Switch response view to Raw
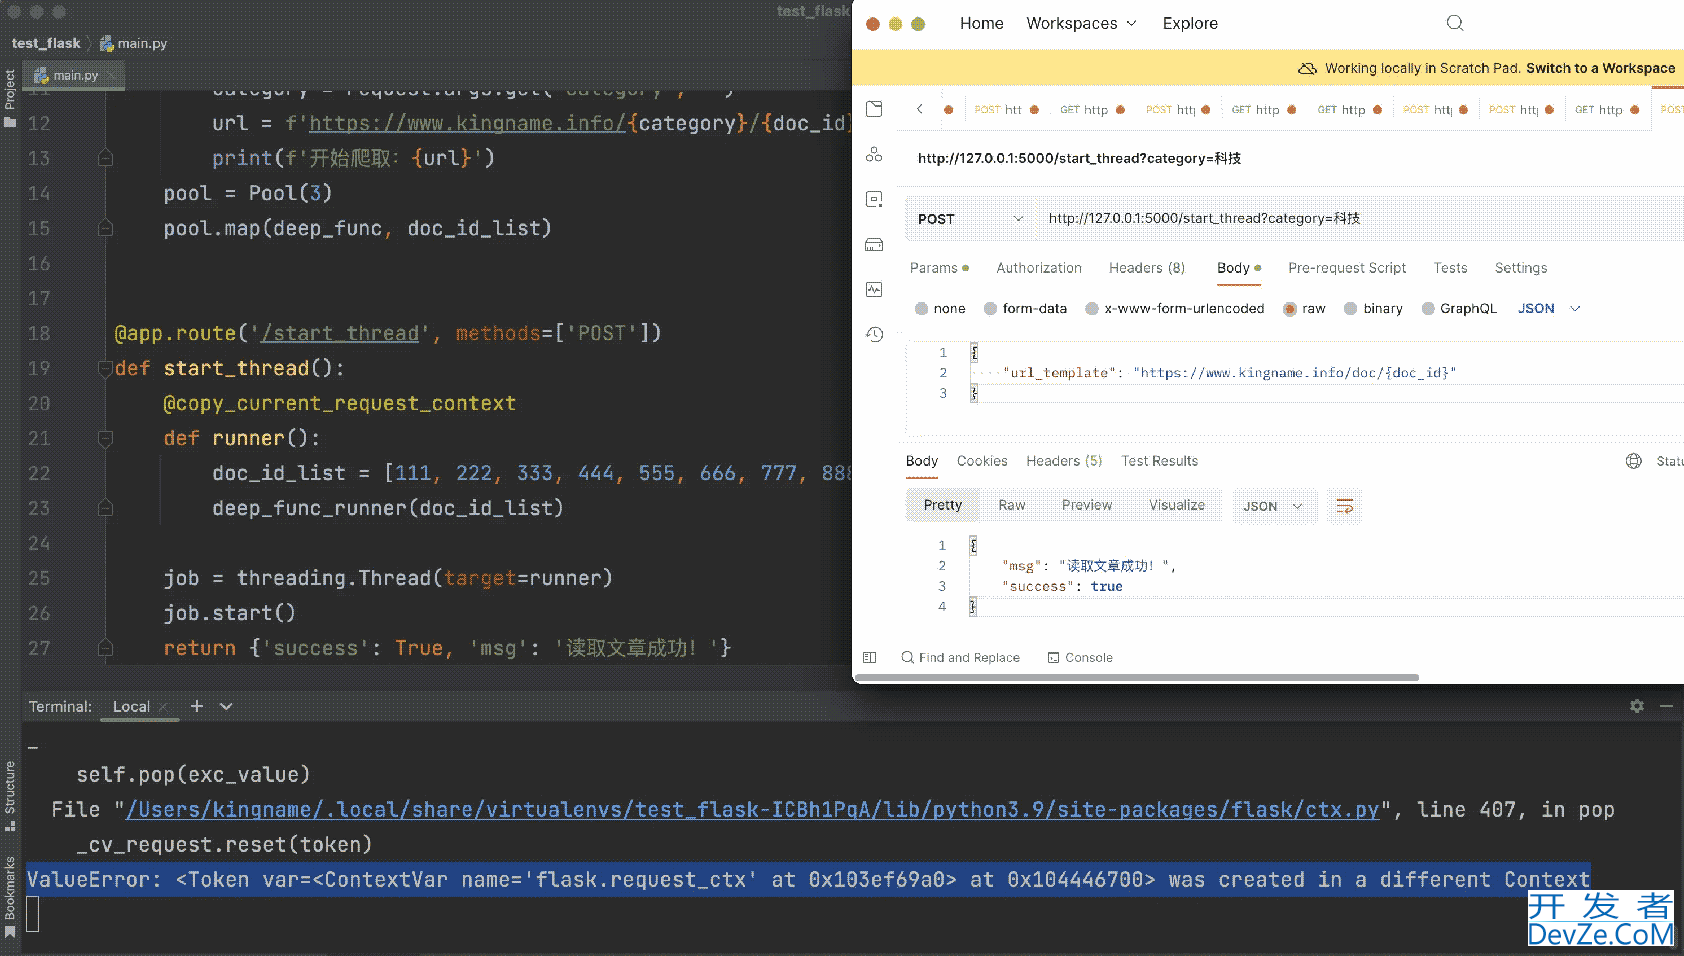This screenshot has height=956, width=1684. (1012, 505)
